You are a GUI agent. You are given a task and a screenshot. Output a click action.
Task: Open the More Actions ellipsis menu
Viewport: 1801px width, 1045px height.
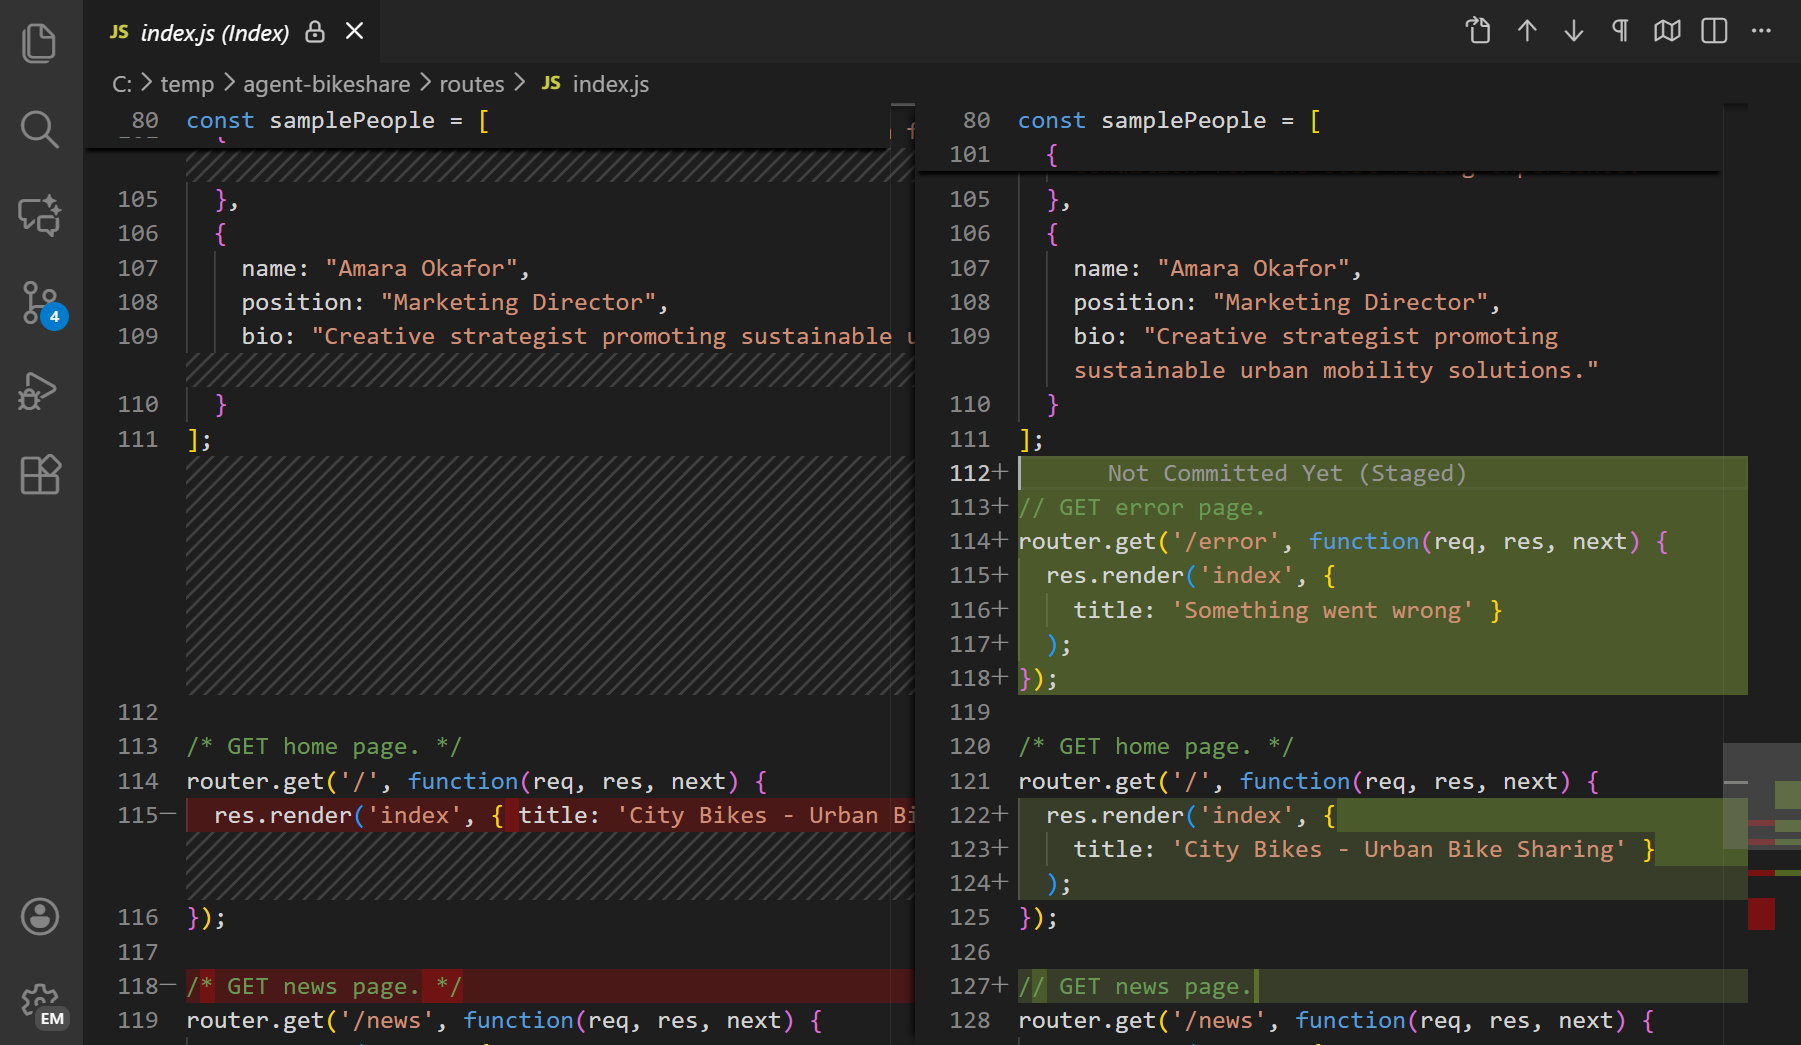(x=1761, y=31)
